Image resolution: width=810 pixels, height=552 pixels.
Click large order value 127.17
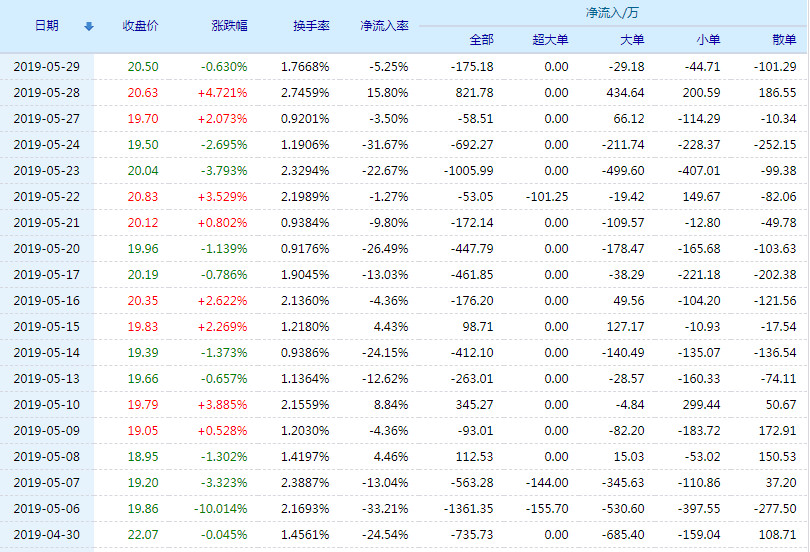click(x=625, y=326)
